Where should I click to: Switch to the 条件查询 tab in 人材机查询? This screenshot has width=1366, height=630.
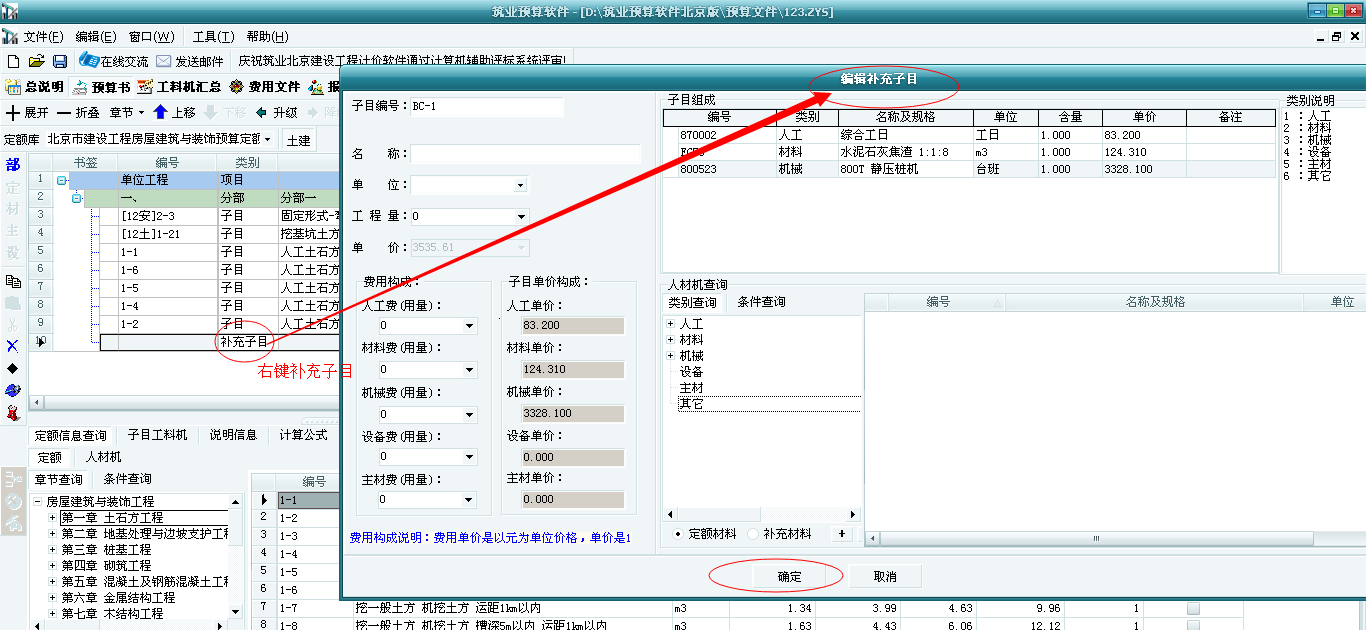[x=761, y=302]
